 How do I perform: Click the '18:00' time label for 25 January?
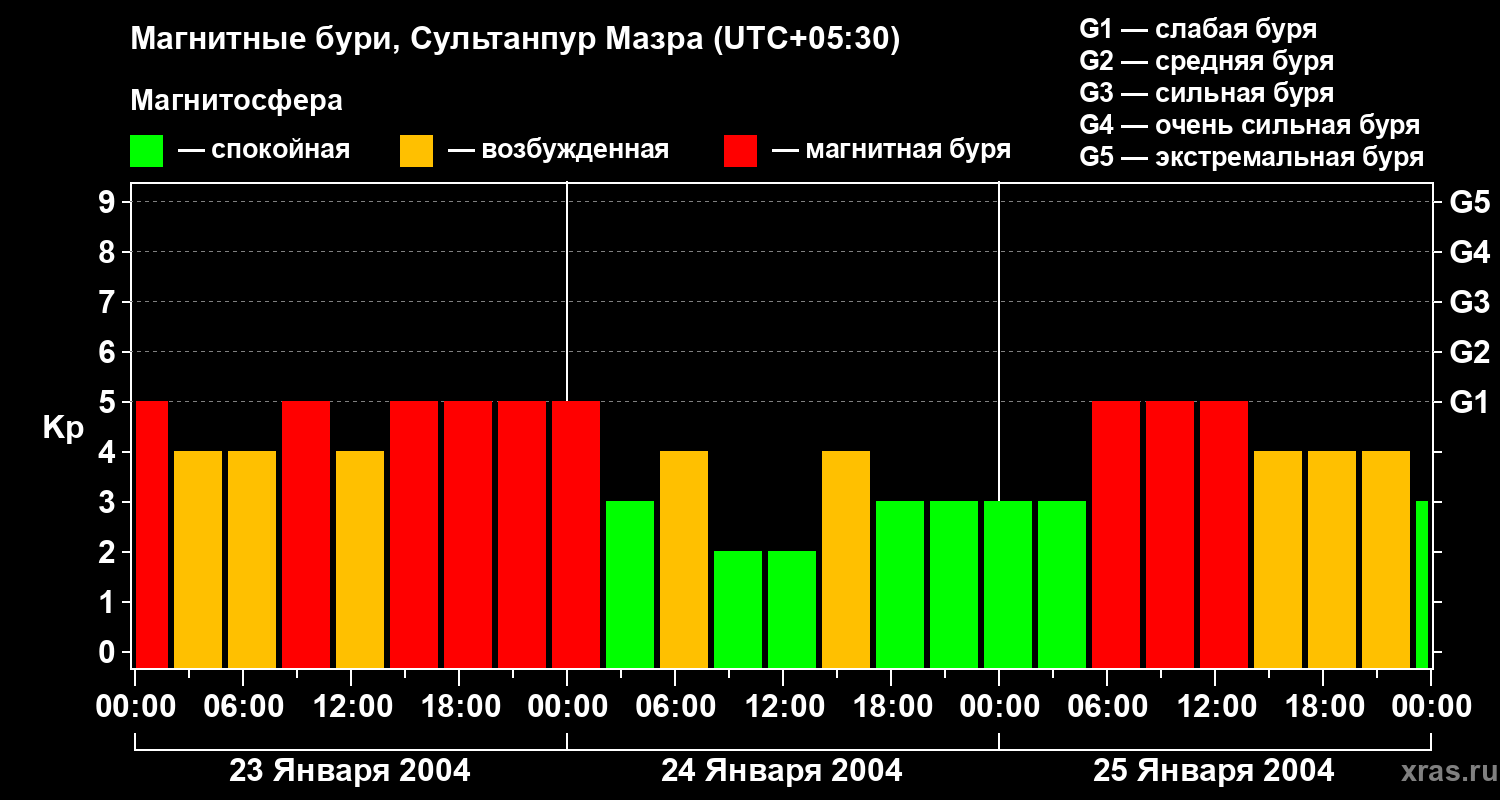point(1323,706)
